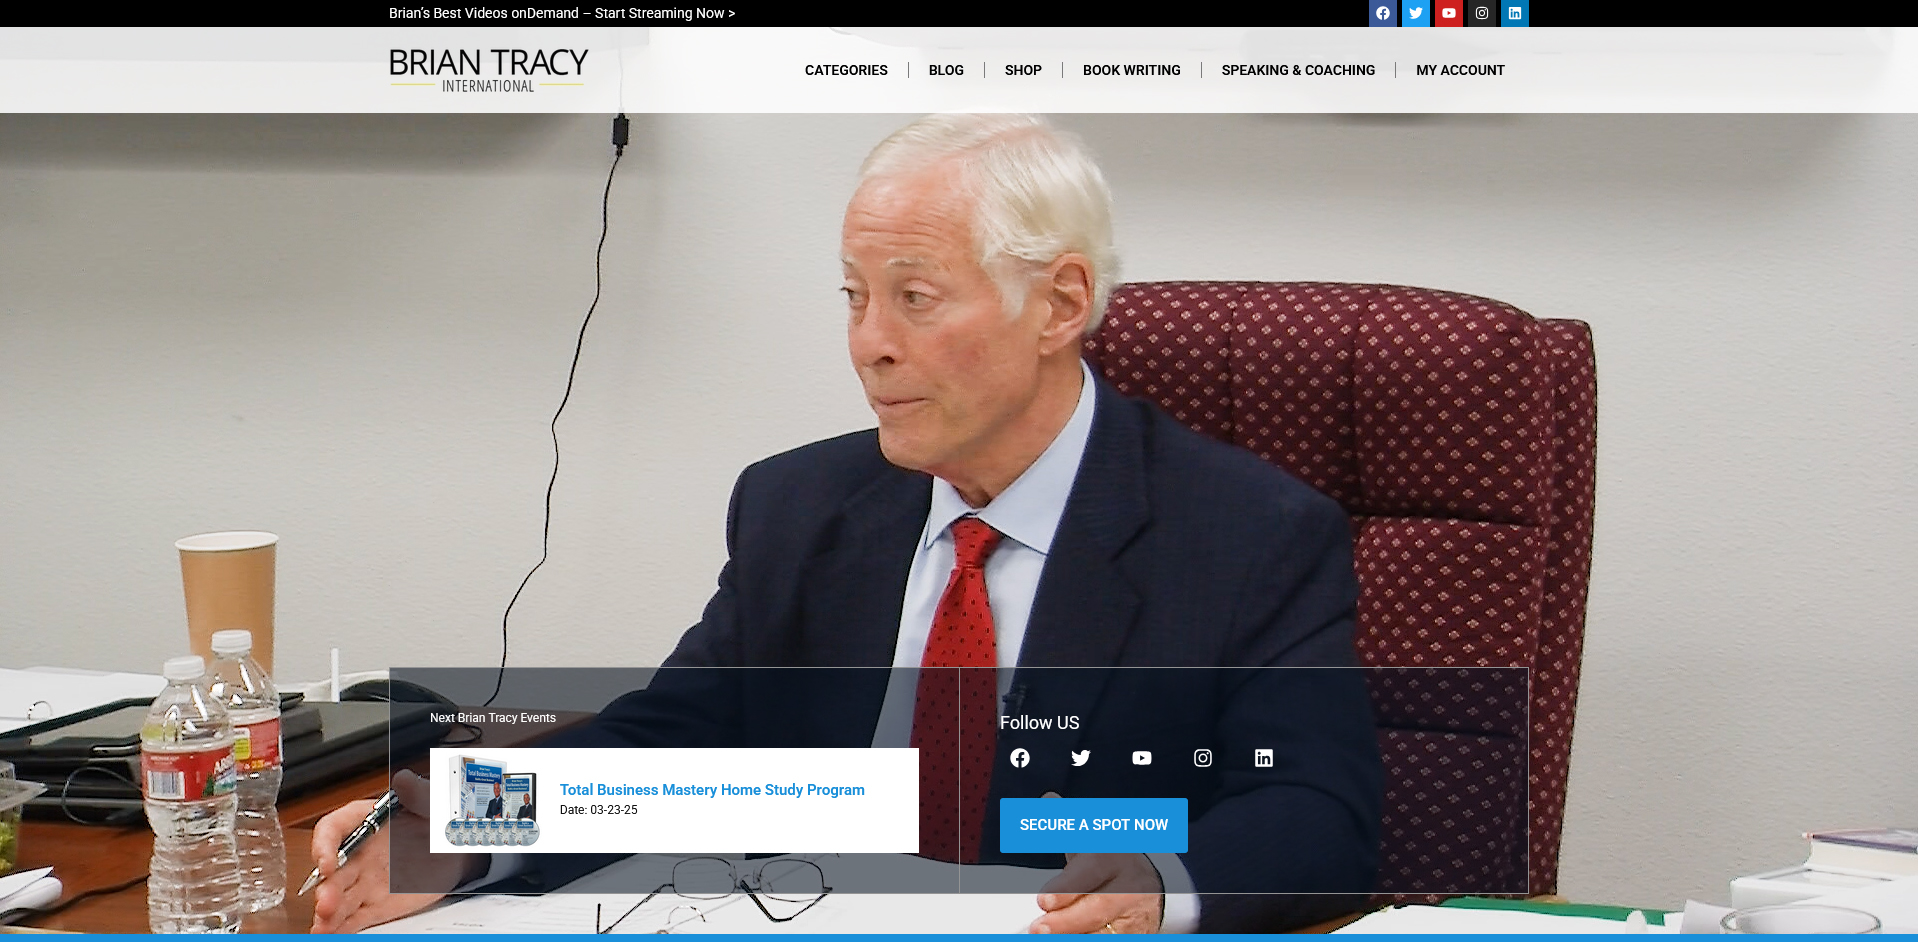This screenshot has width=1918, height=942.
Task: Click the Facebook icon in top bar
Action: pyautogui.click(x=1382, y=13)
